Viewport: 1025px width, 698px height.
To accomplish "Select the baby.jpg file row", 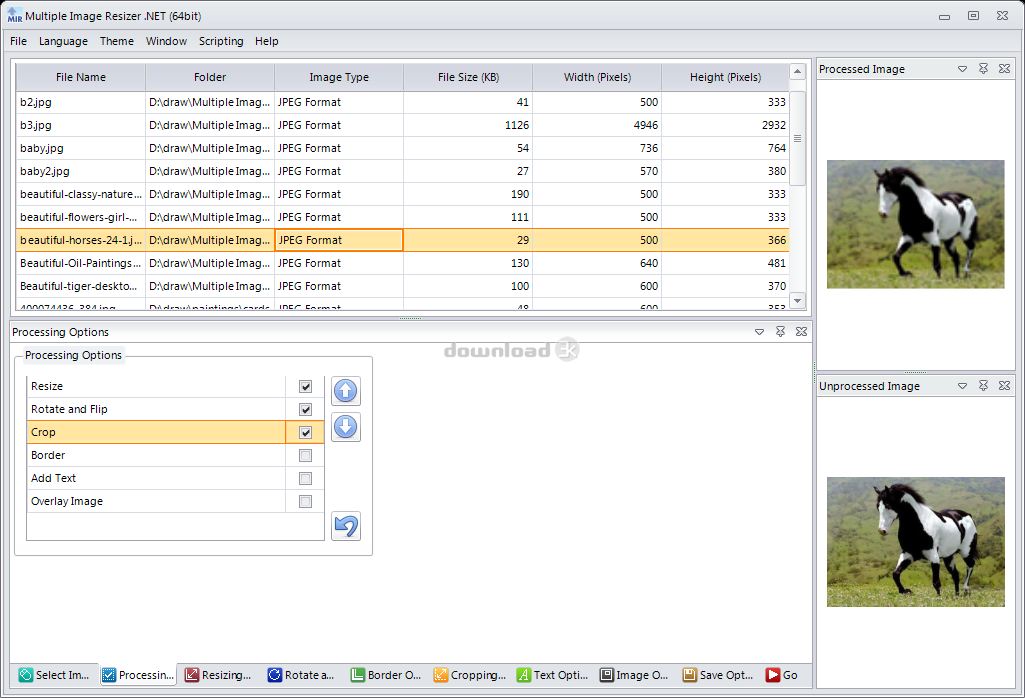I will pyautogui.click(x=403, y=148).
